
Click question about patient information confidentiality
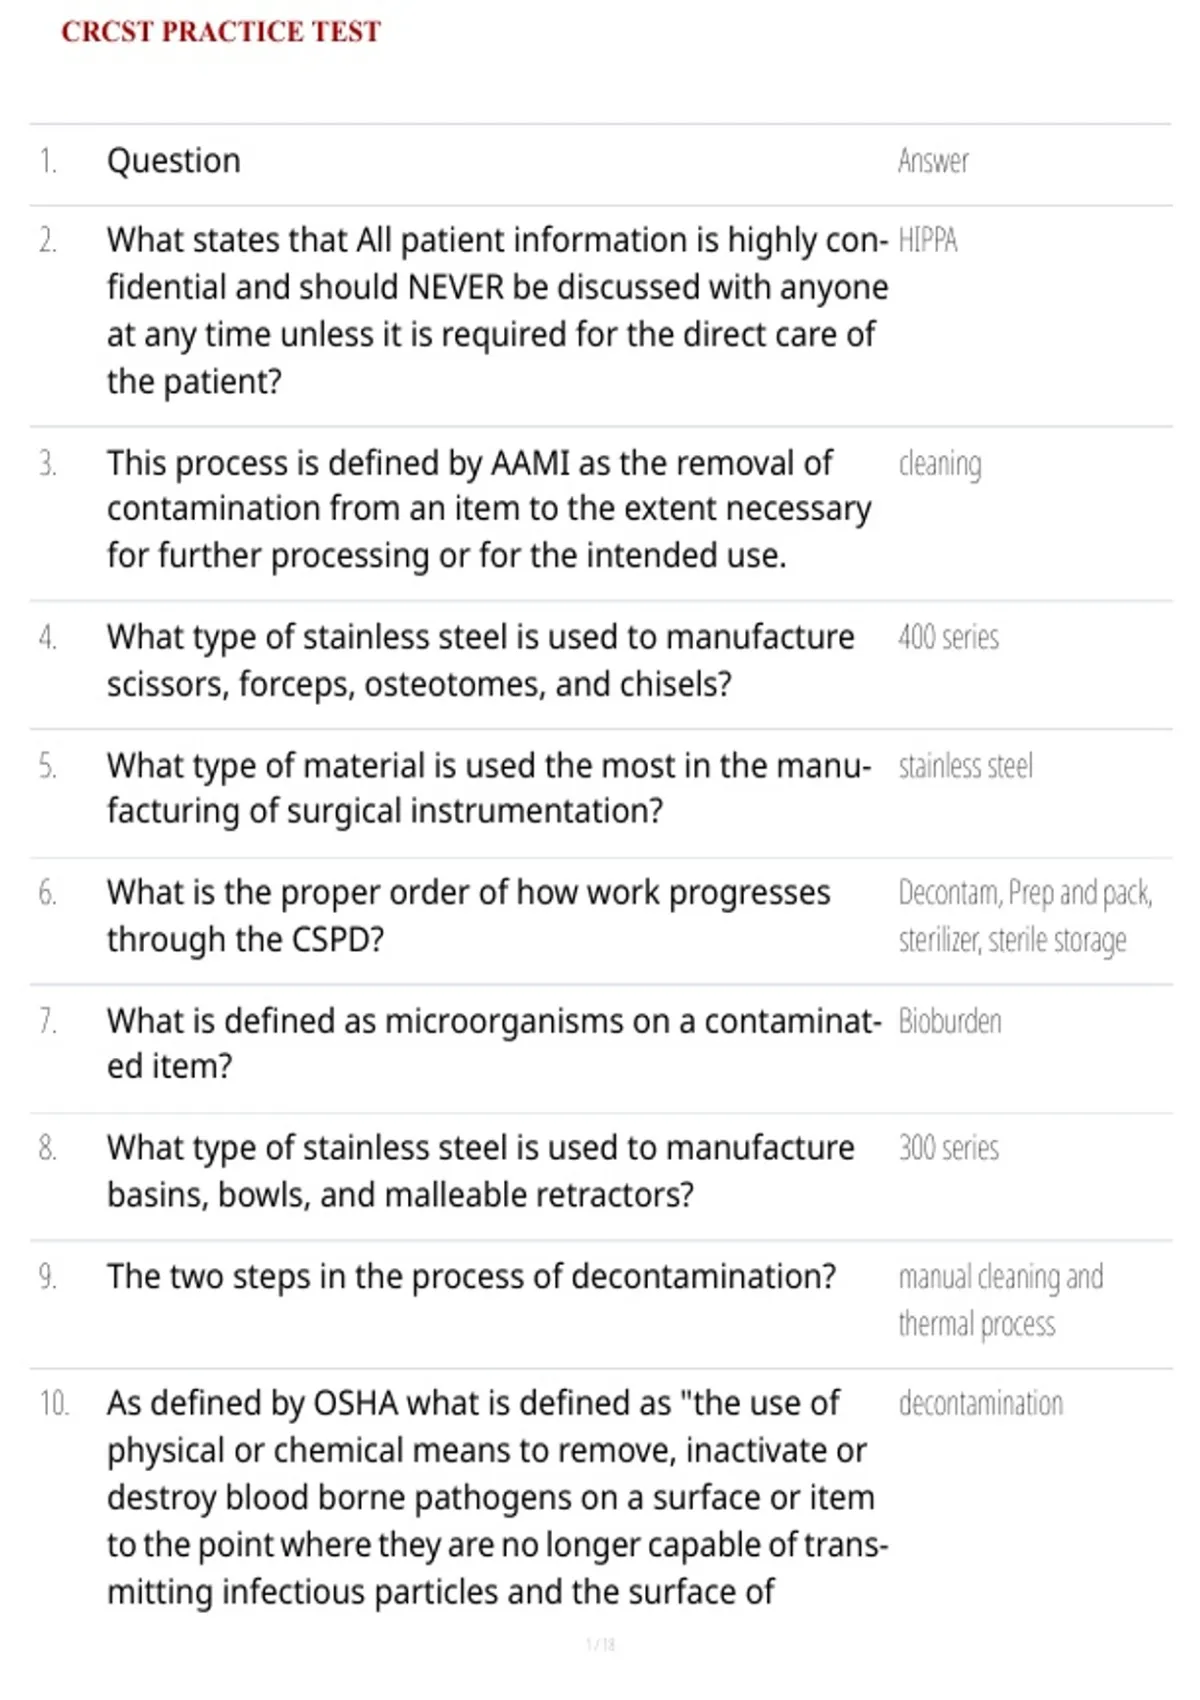(x=497, y=311)
